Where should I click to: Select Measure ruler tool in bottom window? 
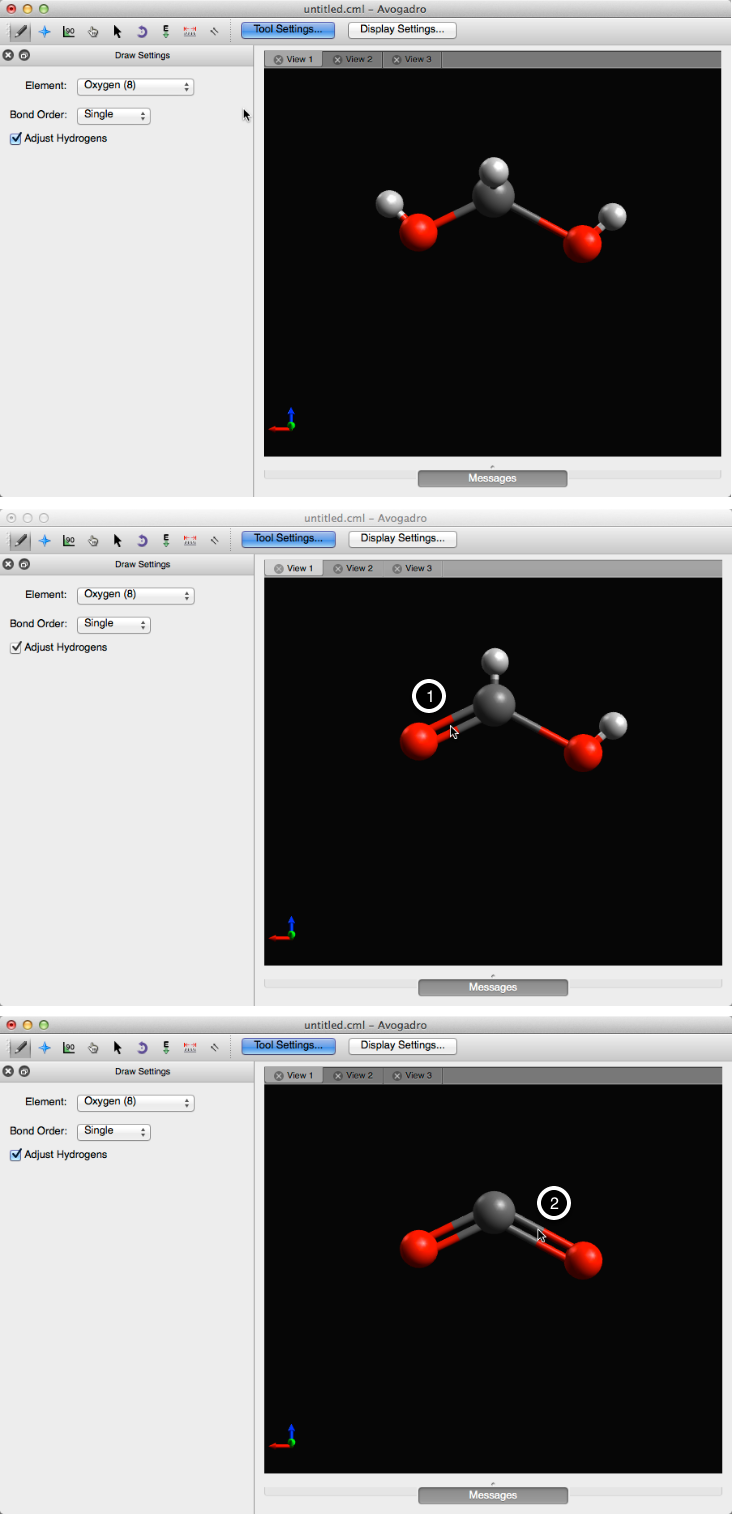tap(190, 1048)
